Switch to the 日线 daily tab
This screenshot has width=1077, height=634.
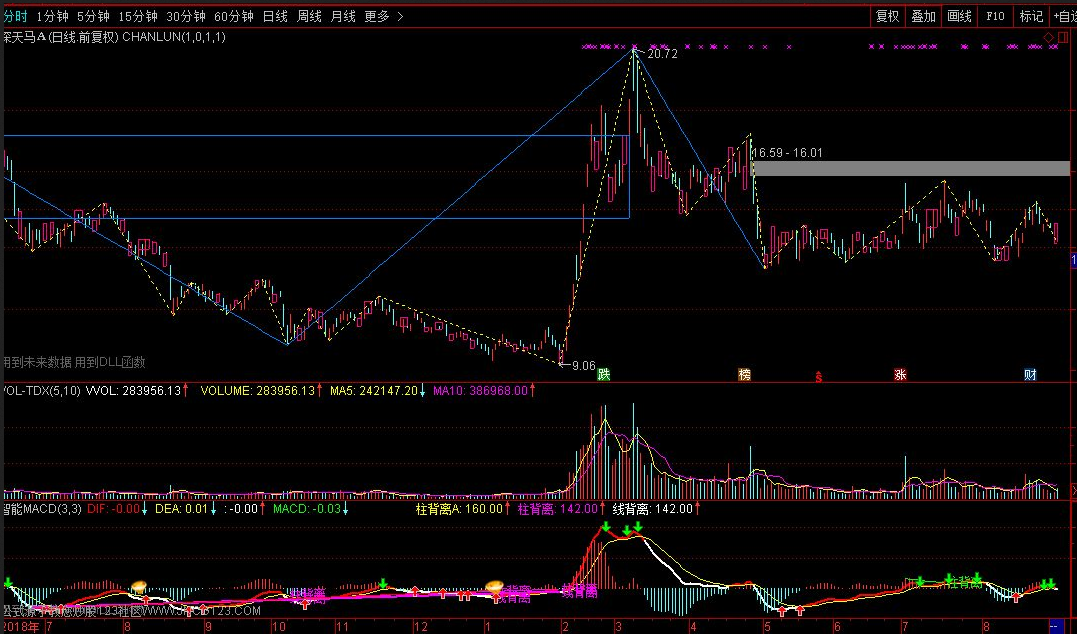pyautogui.click(x=275, y=16)
